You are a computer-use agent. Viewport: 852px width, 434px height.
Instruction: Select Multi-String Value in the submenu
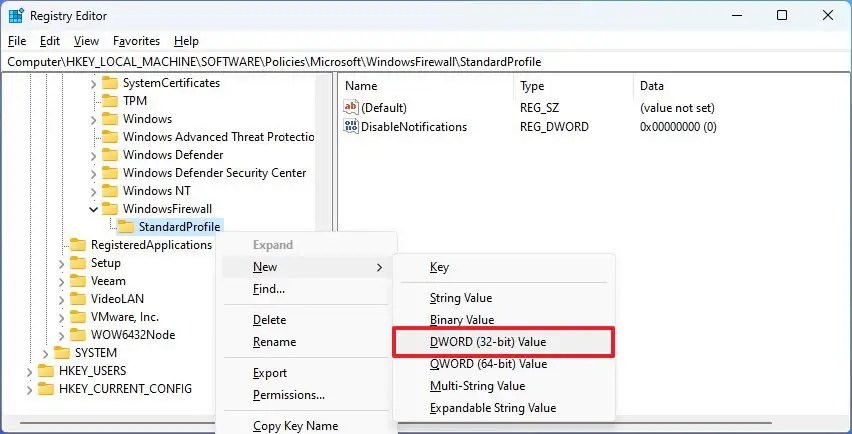(x=504, y=386)
